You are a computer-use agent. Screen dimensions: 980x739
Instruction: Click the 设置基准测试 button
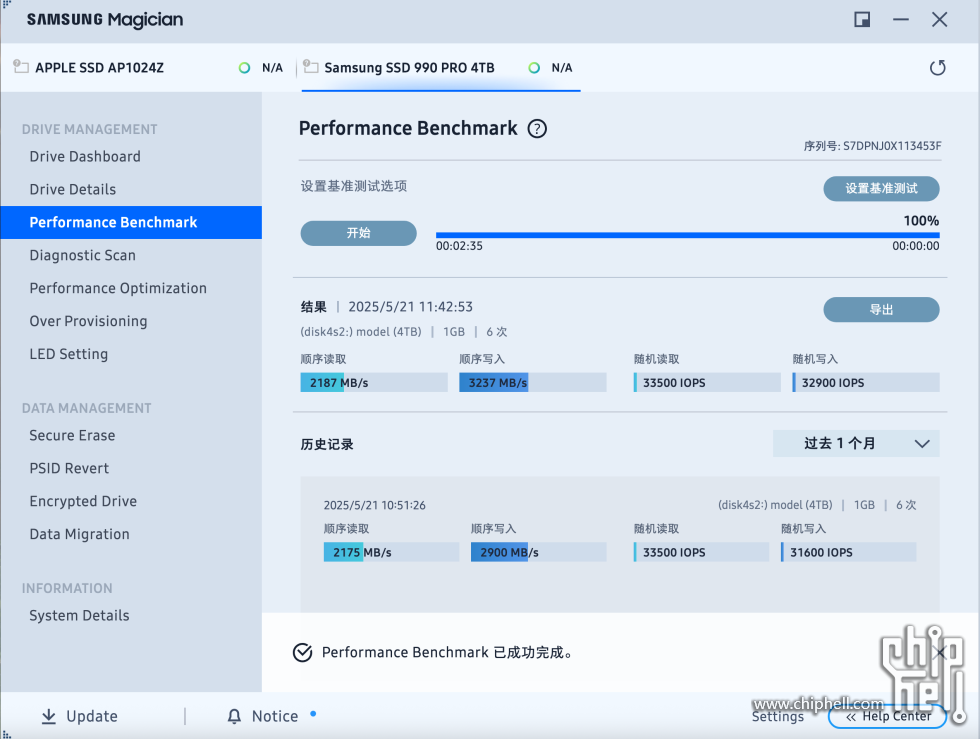[881, 189]
